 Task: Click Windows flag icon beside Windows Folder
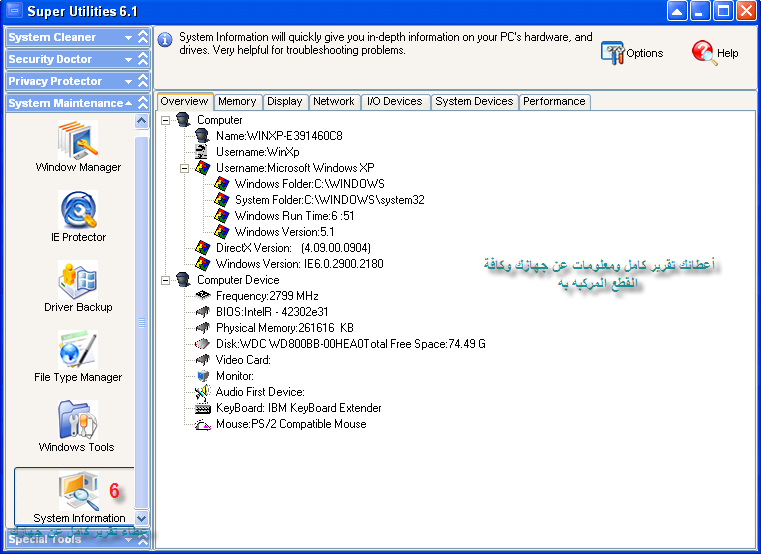(x=221, y=184)
